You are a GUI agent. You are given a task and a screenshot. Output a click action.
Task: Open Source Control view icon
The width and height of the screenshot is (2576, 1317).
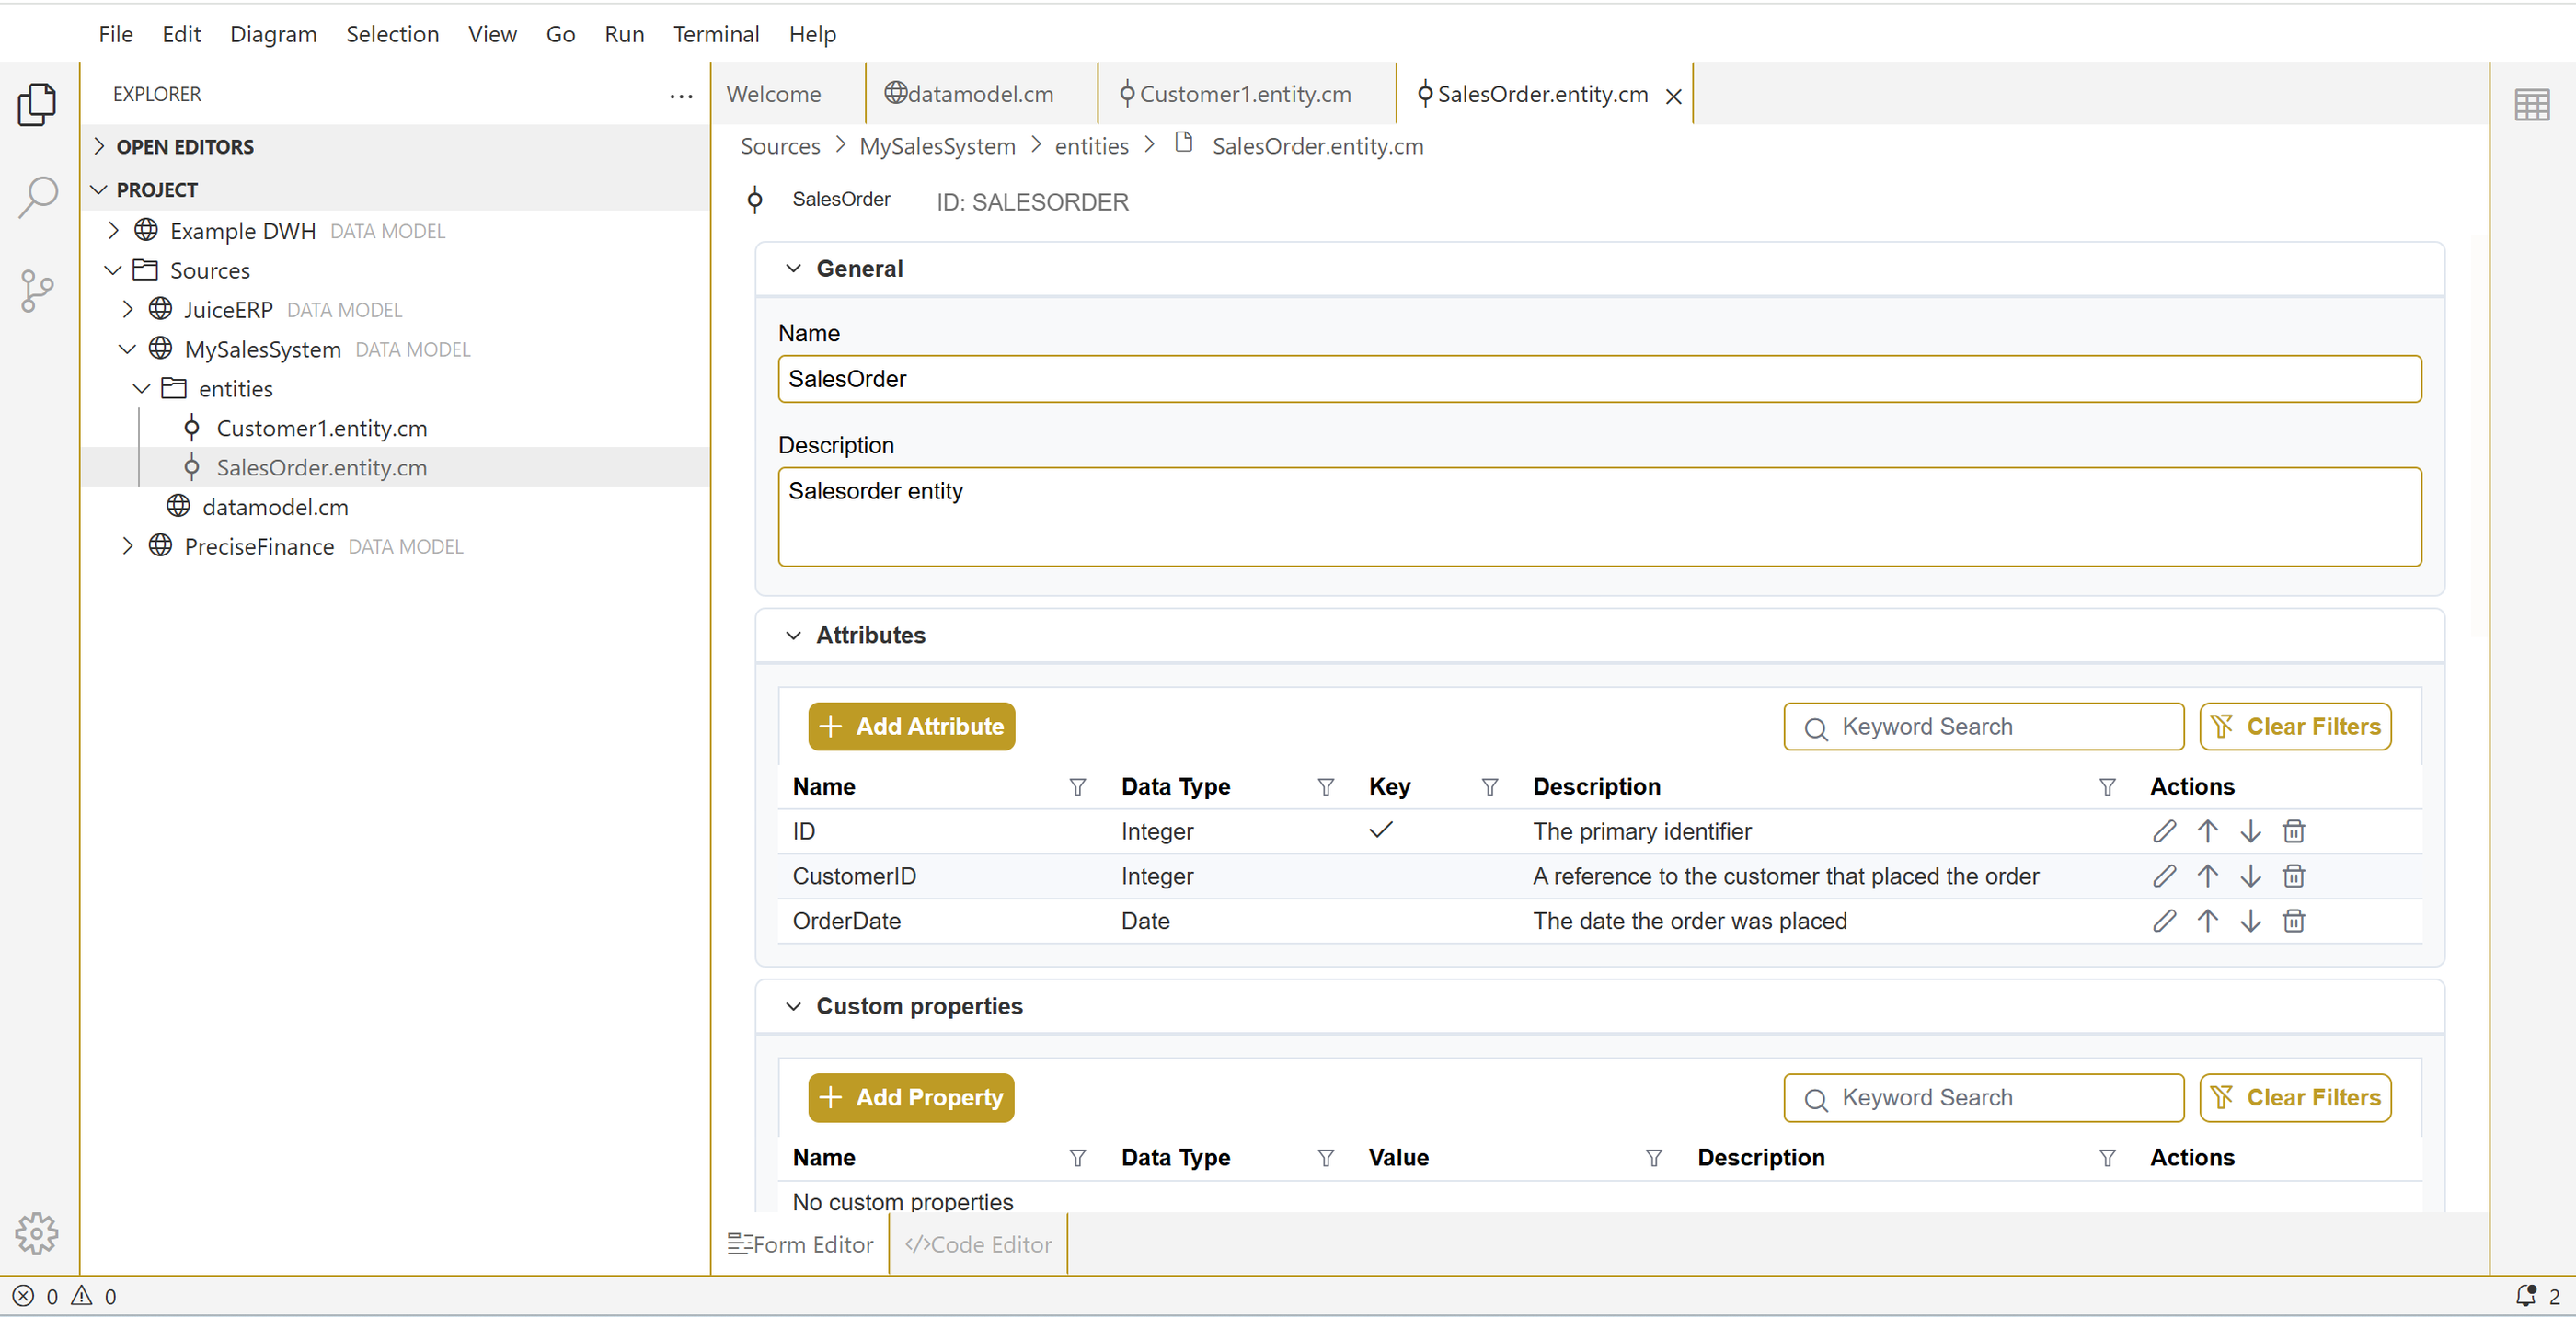point(38,291)
